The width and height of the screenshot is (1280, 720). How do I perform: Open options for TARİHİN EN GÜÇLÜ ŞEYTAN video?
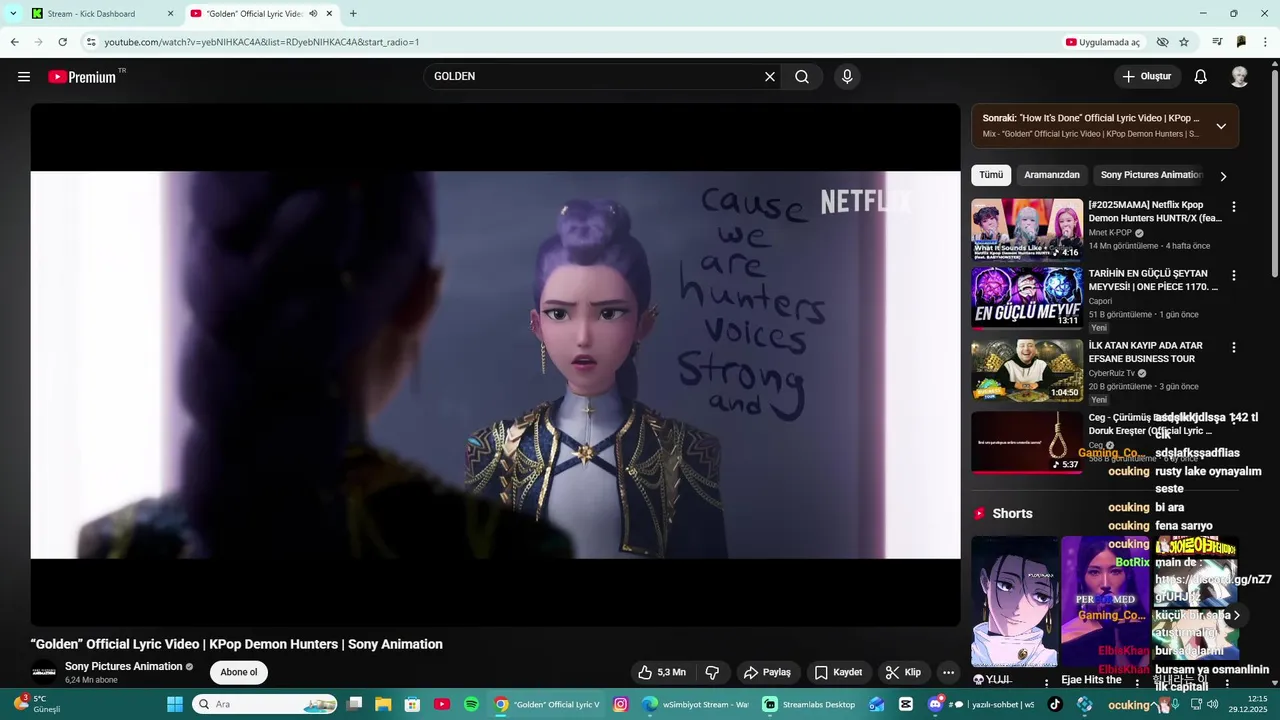pyautogui.click(x=1233, y=275)
